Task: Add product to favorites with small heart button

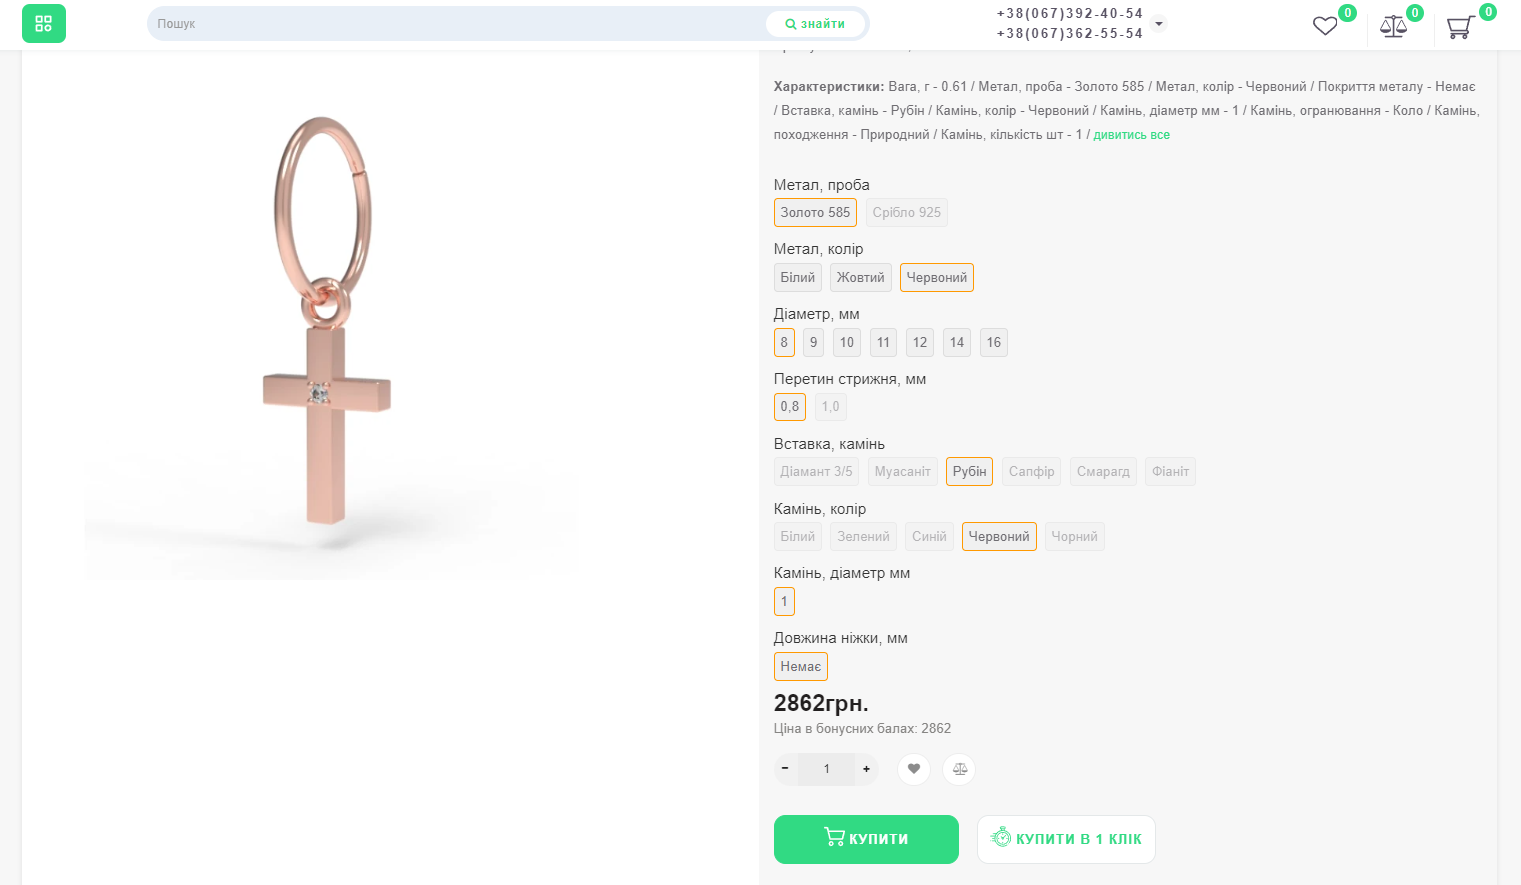Action: 914,769
